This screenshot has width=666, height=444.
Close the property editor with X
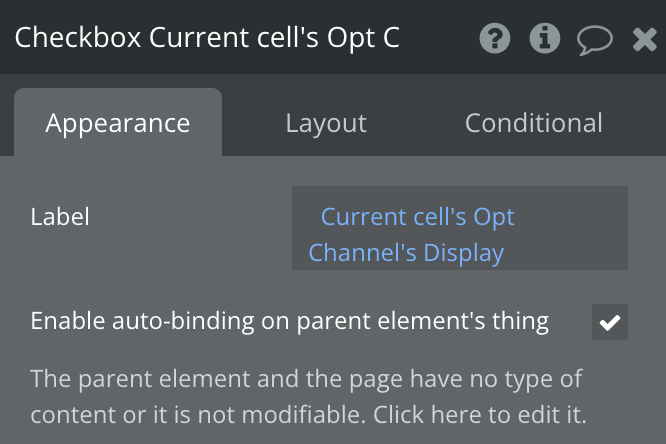pyautogui.click(x=644, y=40)
